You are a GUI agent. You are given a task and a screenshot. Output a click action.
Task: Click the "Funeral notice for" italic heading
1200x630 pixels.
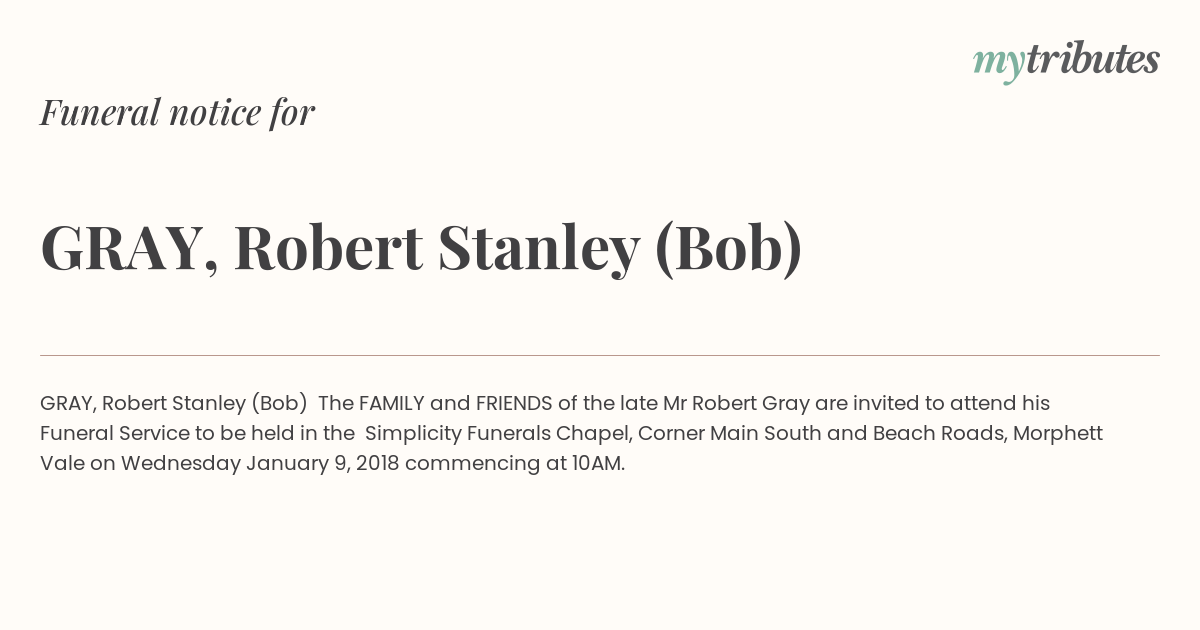(177, 113)
